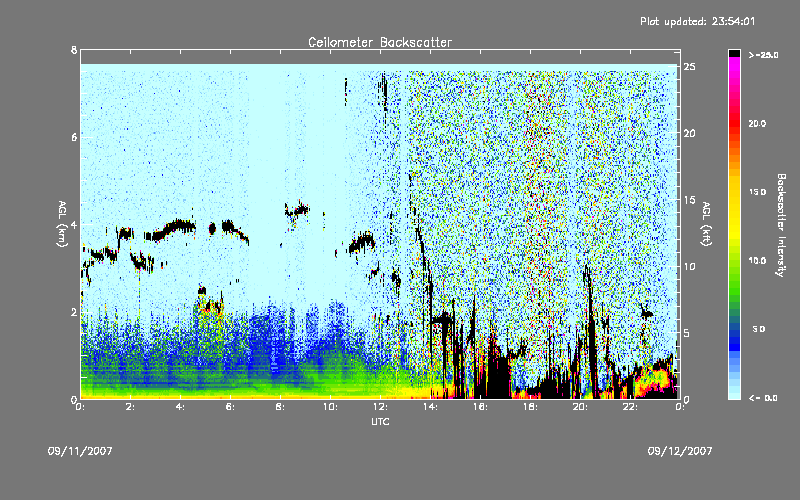Click the right kft axis tick '15'
The image size is (800, 500).
click(689, 200)
